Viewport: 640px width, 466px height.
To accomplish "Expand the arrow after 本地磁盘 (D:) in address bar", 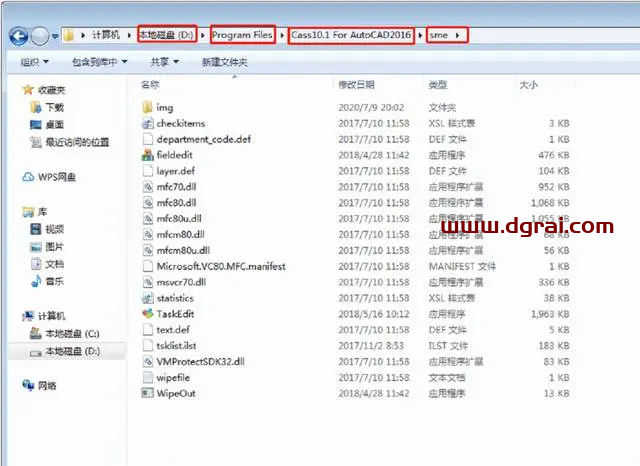I will point(203,36).
